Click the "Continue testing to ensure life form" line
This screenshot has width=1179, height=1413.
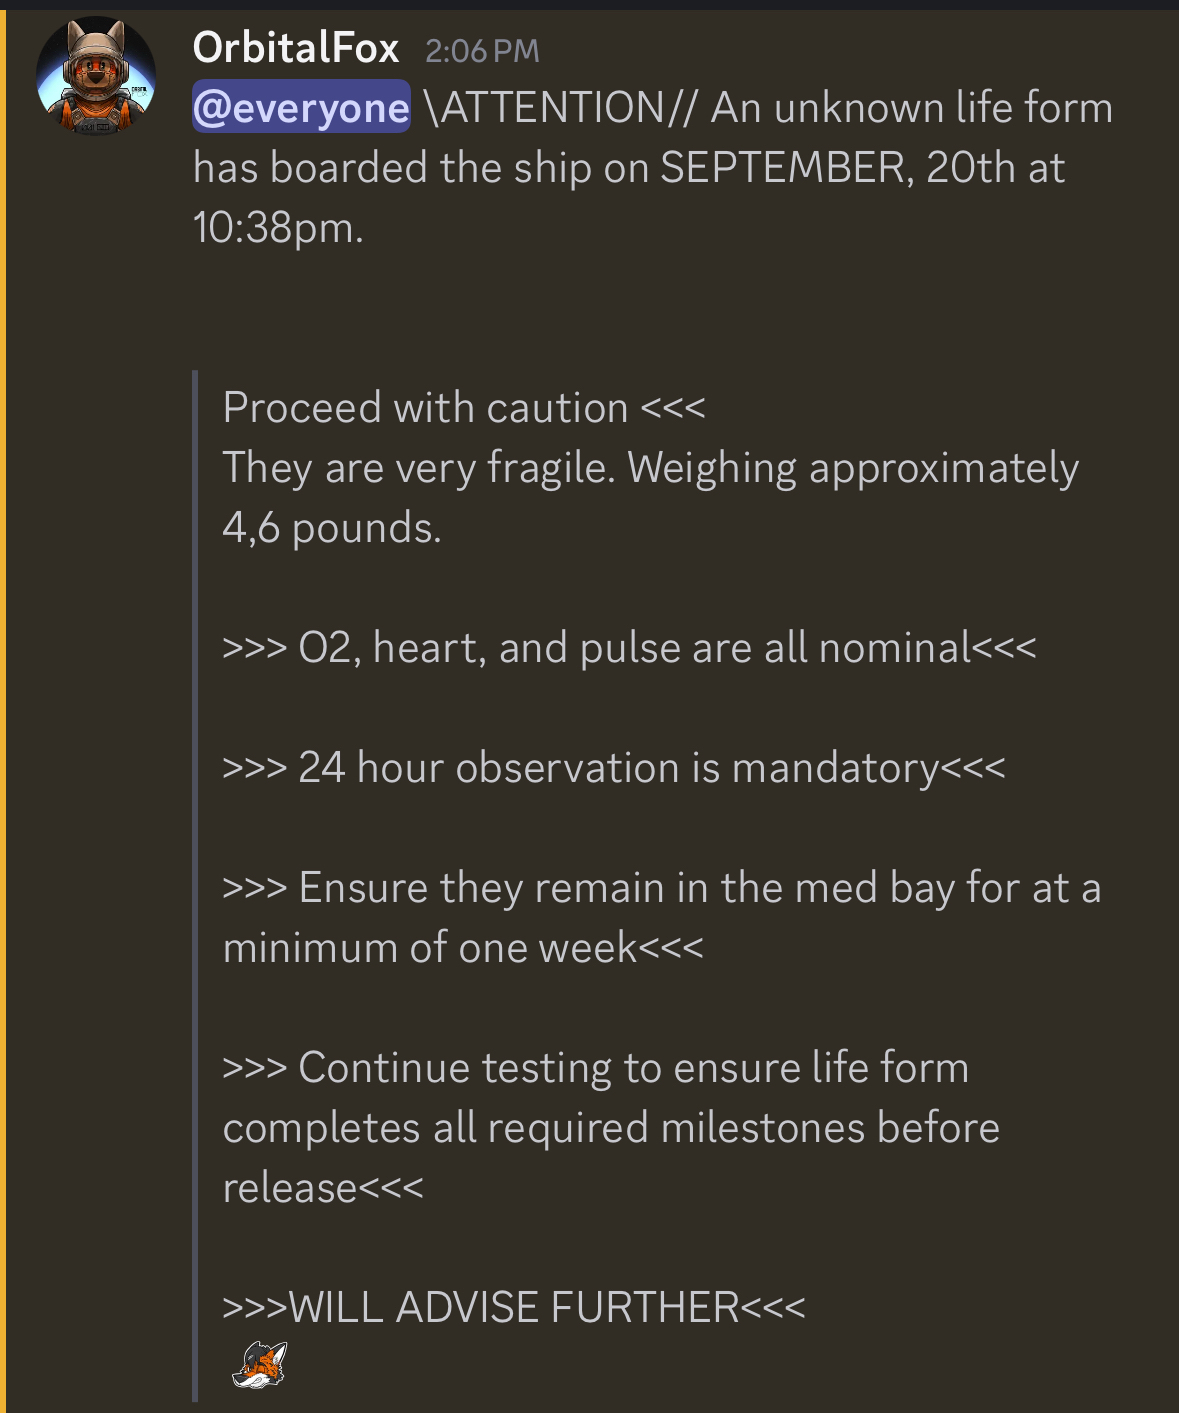(x=596, y=1068)
